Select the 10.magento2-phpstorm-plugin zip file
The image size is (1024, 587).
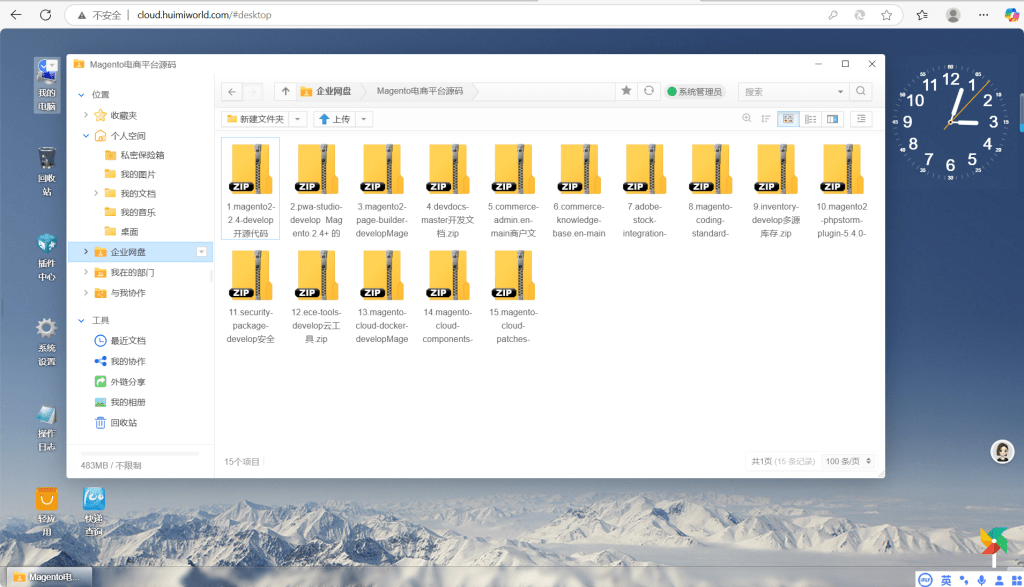click(x=842, y=188)
